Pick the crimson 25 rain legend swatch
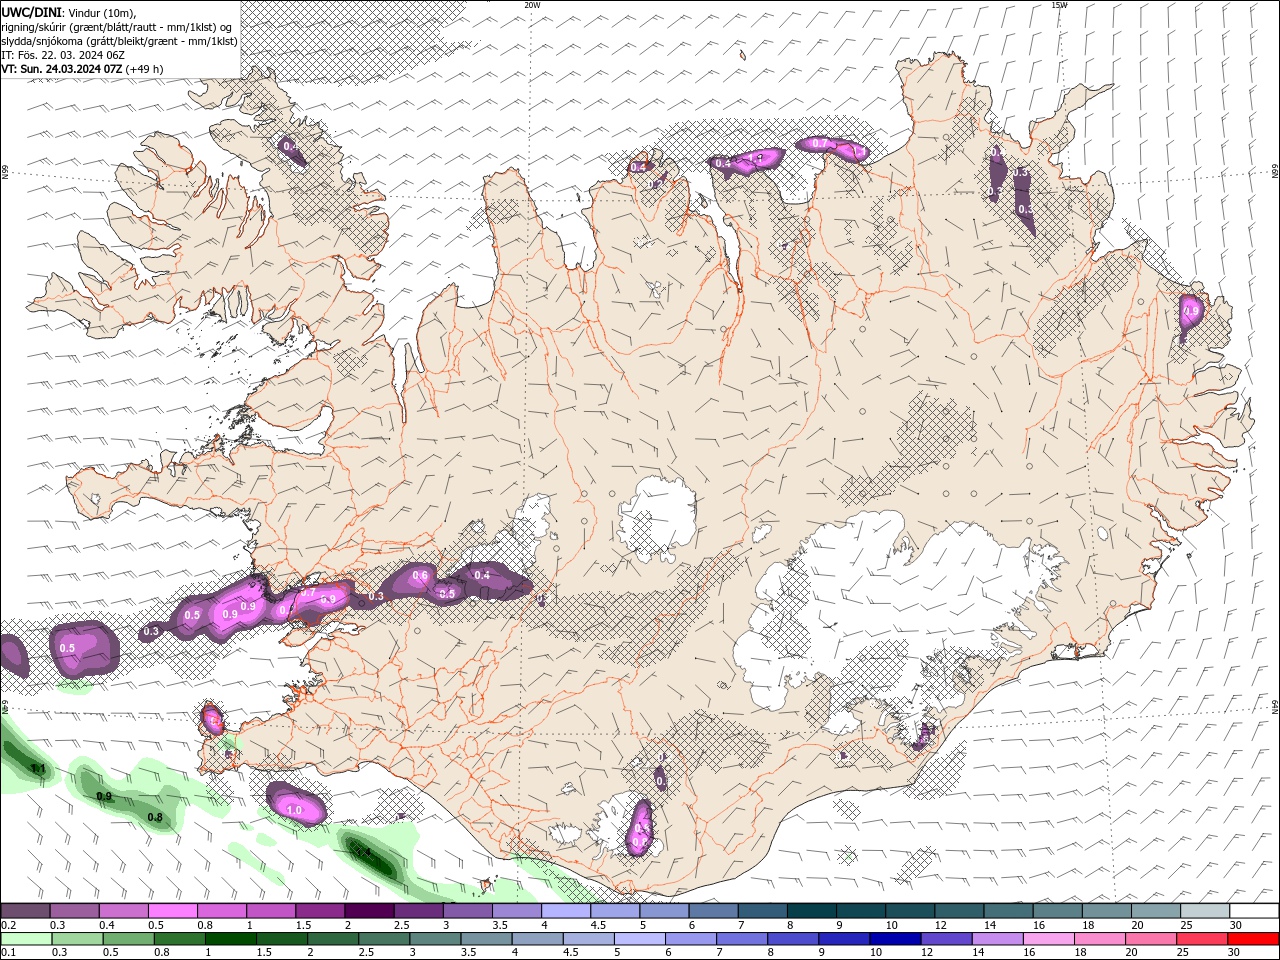Screen dimensions: 1280x960 (1201, 939)
